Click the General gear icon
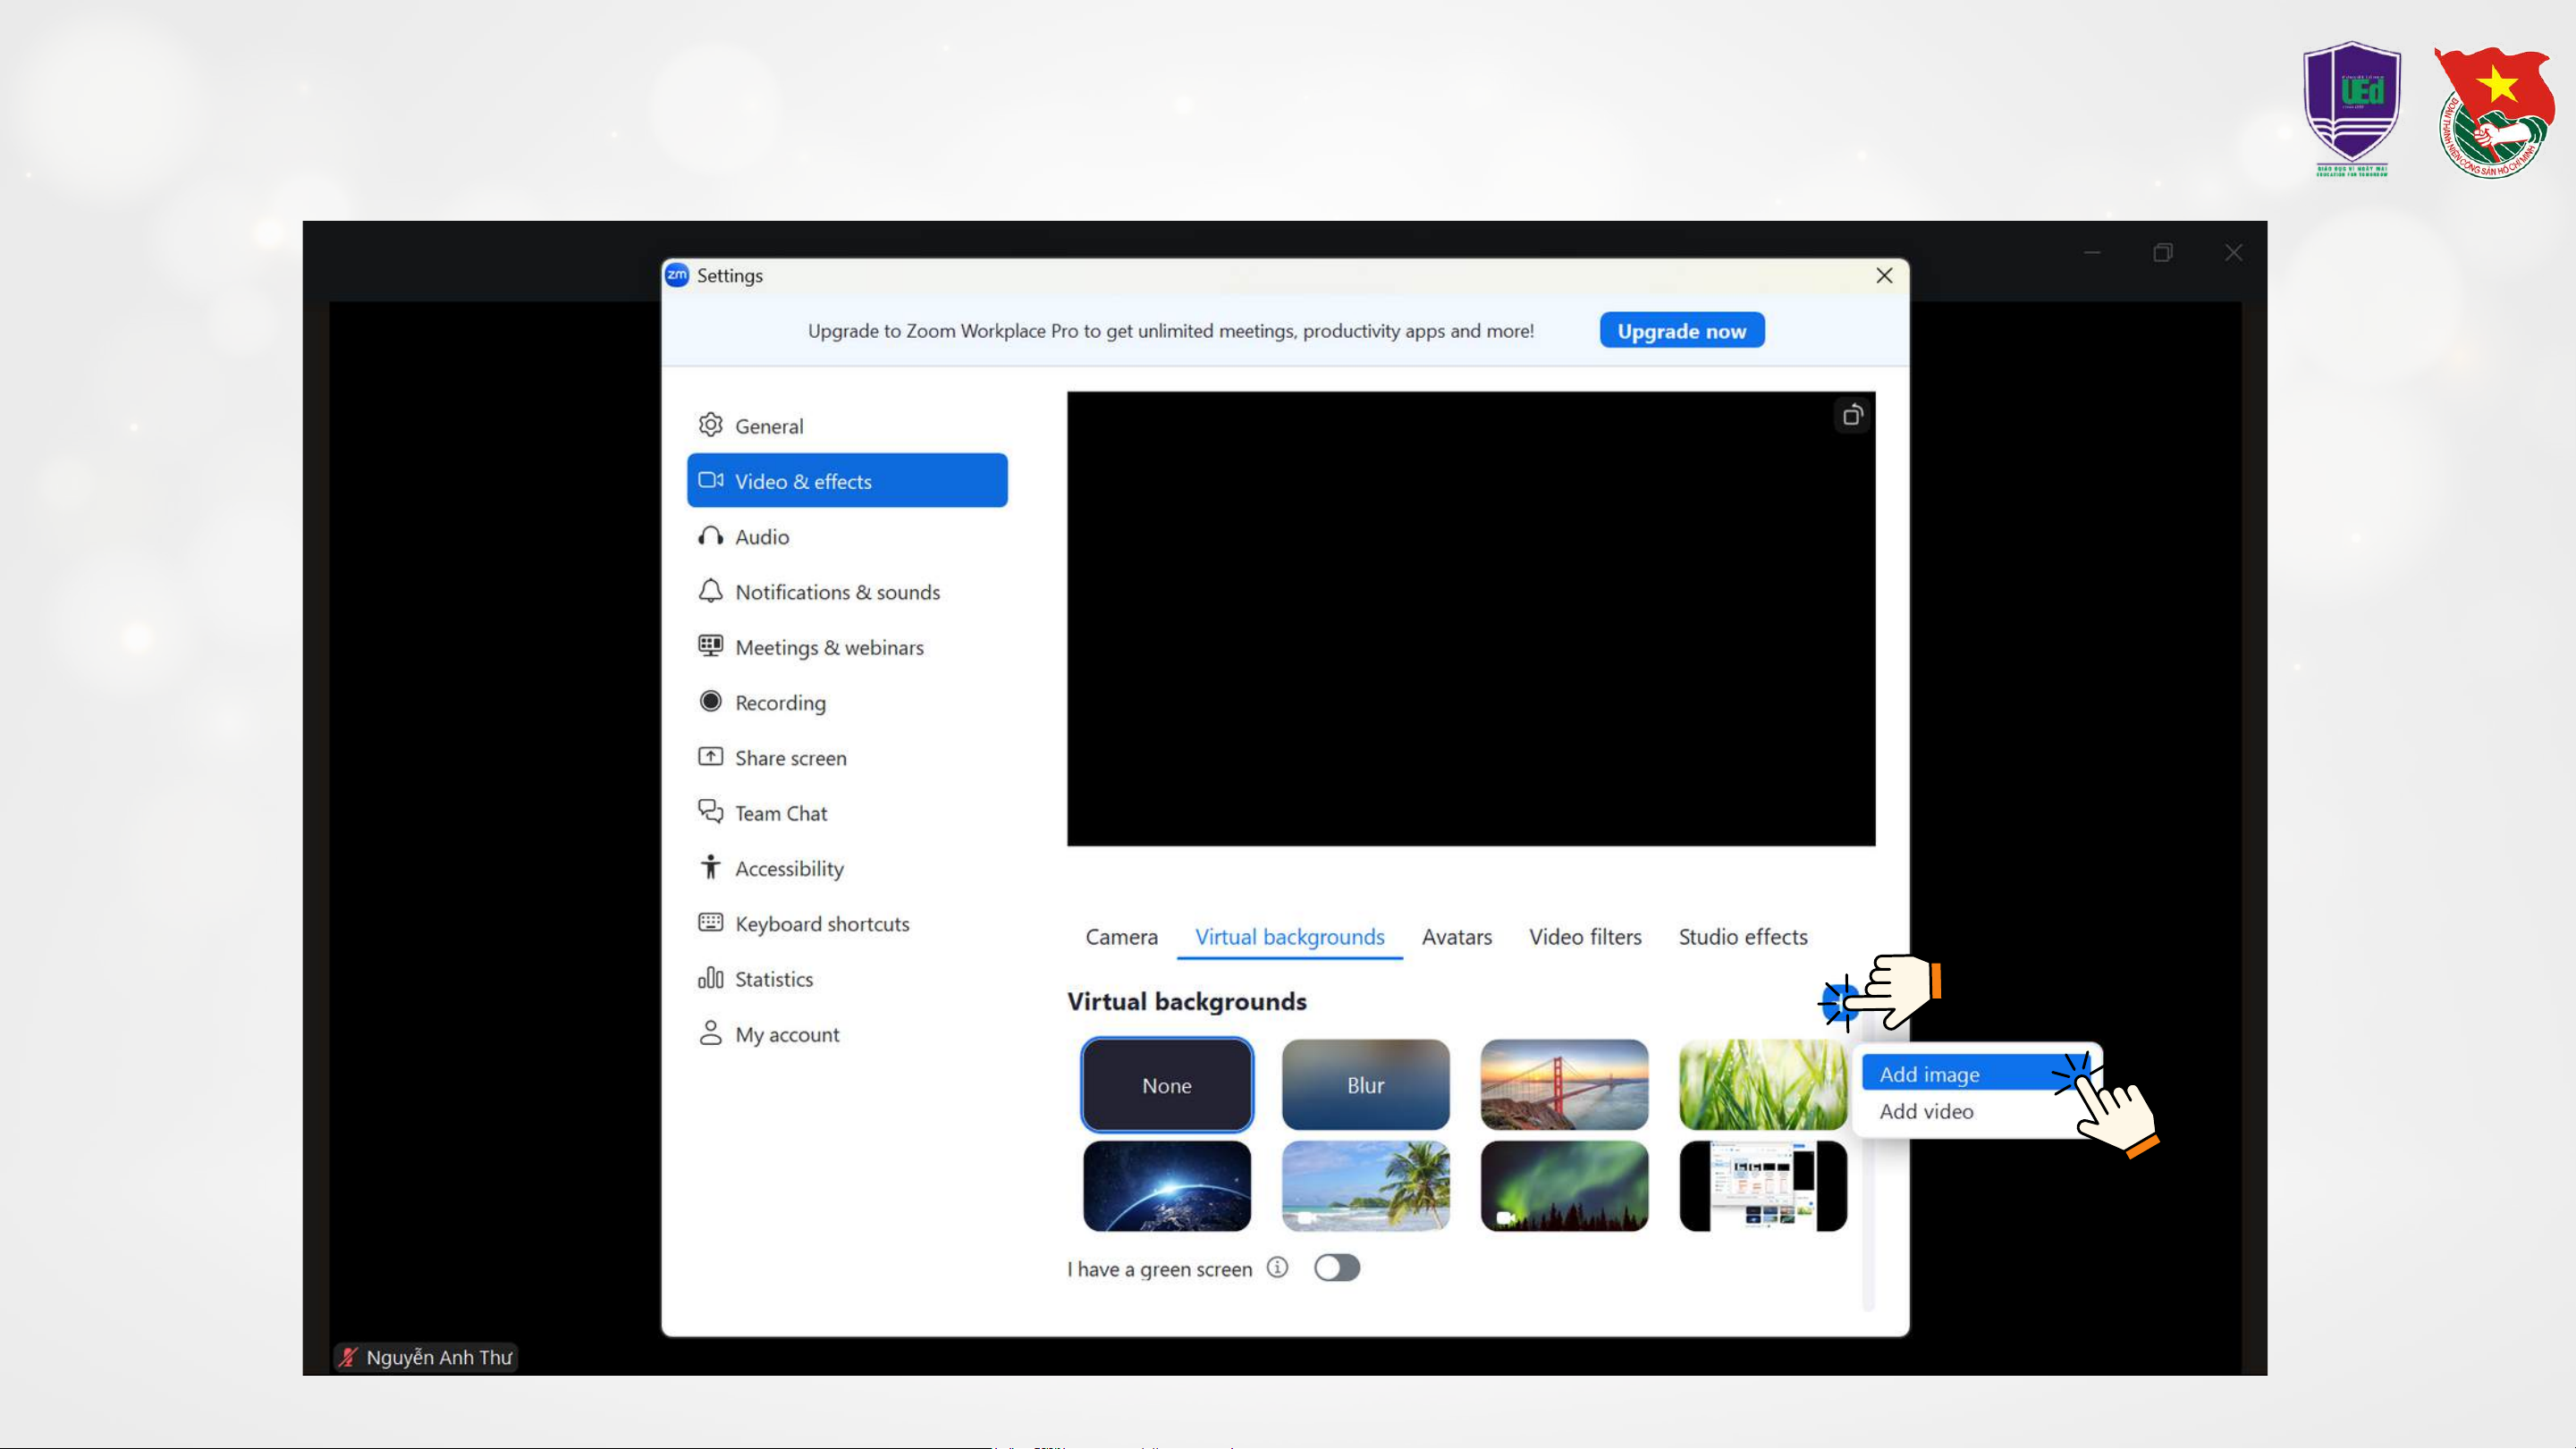 coord(710,425)
